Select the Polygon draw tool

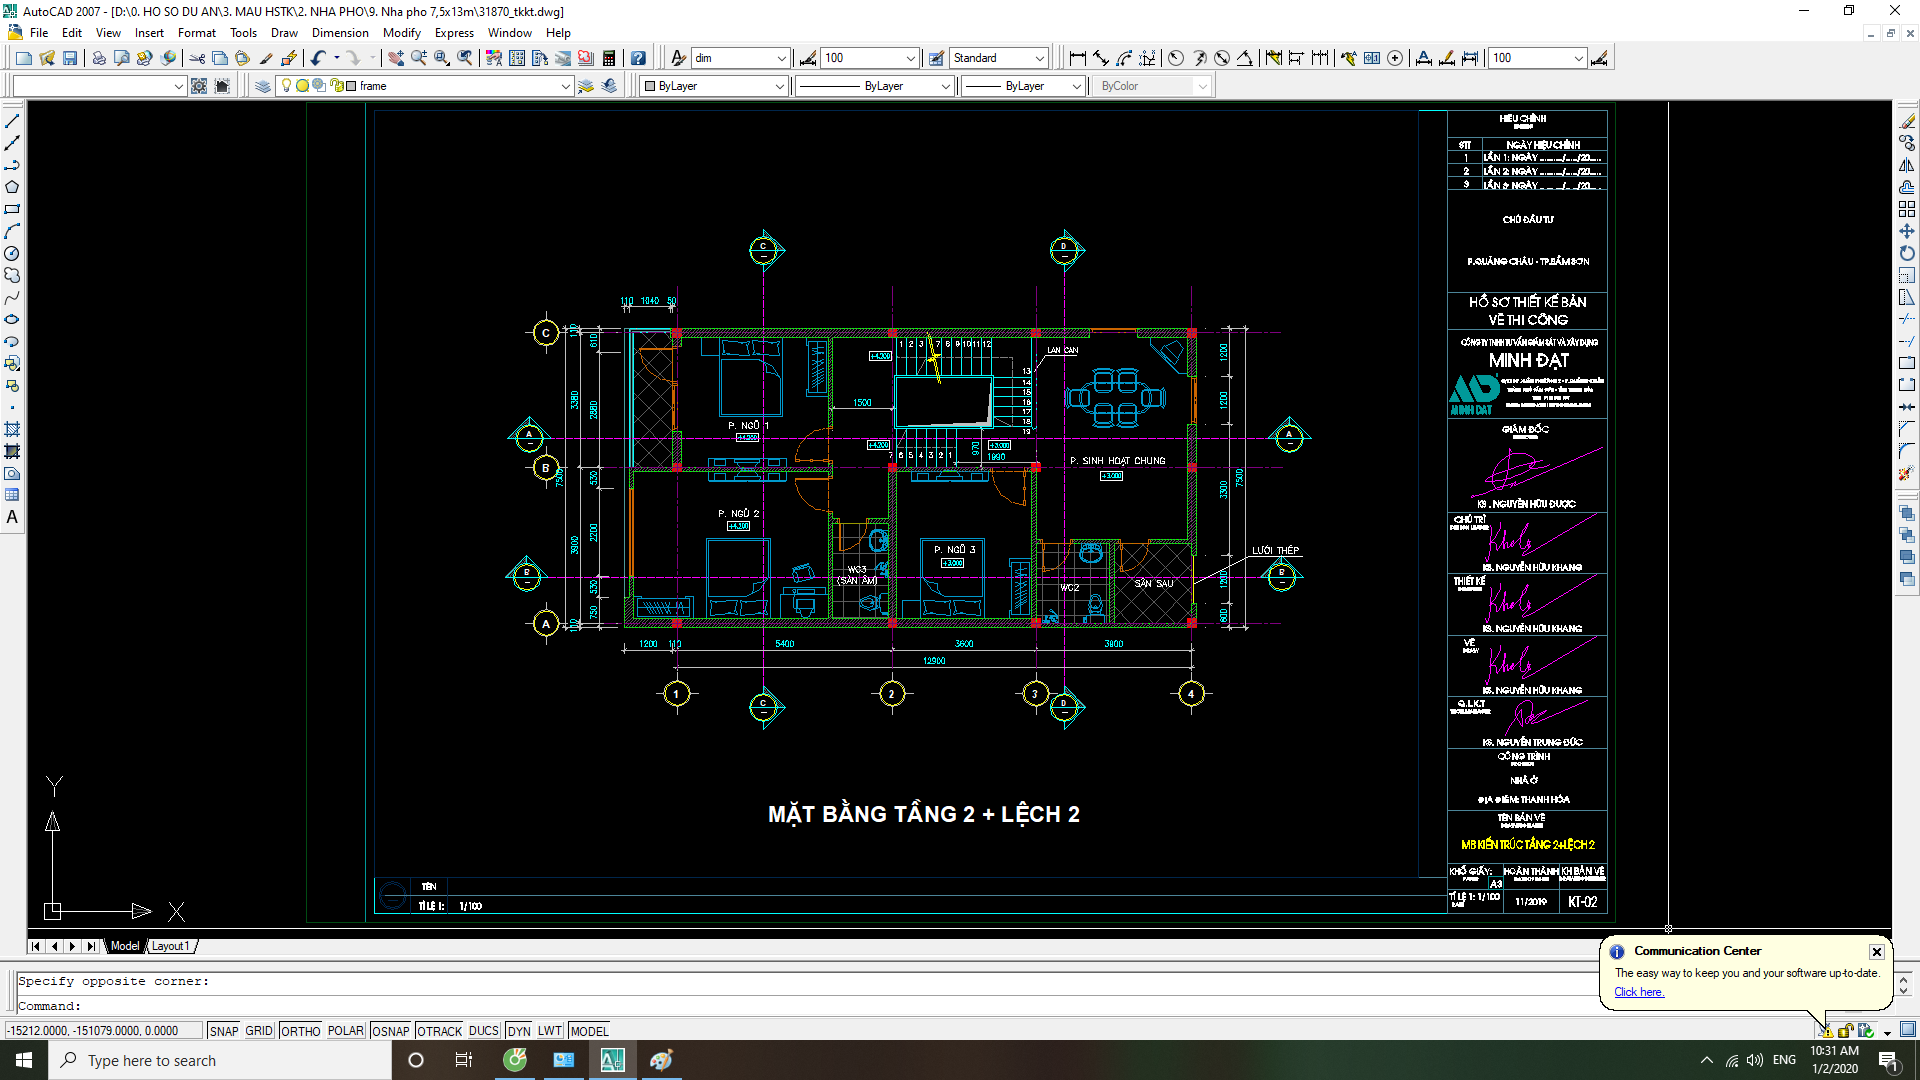pyautogui.click(x=12, y=187)
